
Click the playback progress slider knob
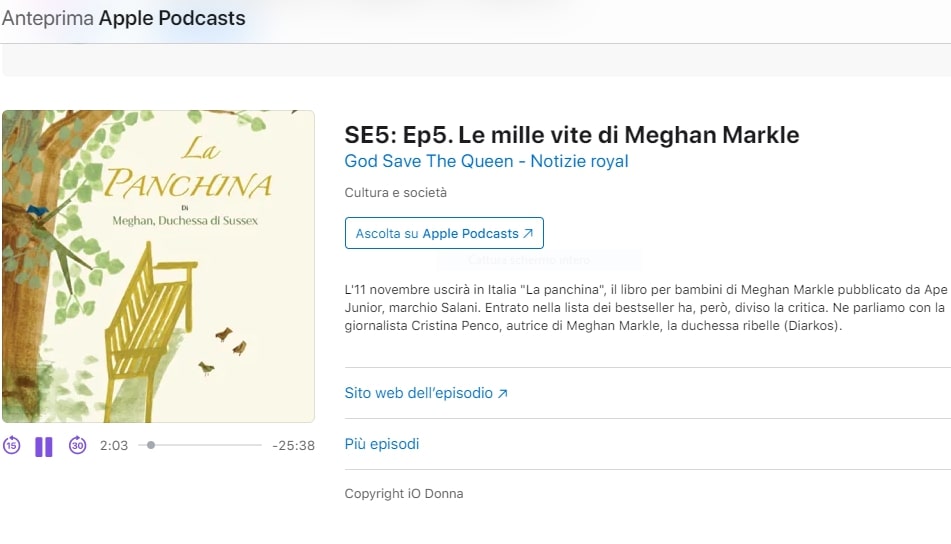[x=151, y=445]
